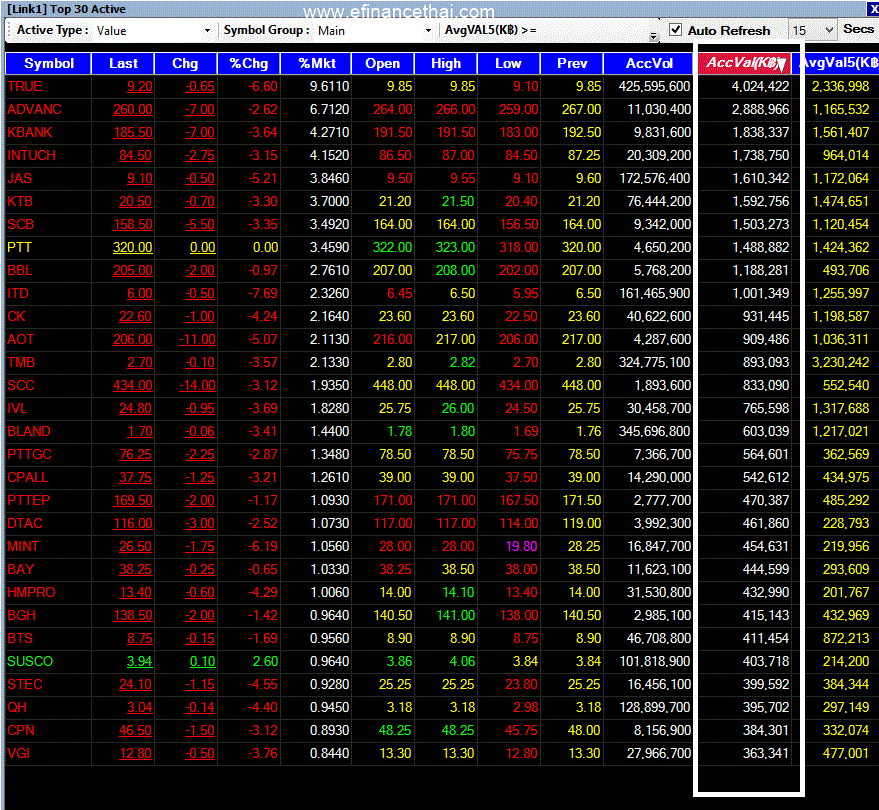Screen dimensions: 879x810
Task: Select the BBL symbol
Action: (x=20, y=270)
